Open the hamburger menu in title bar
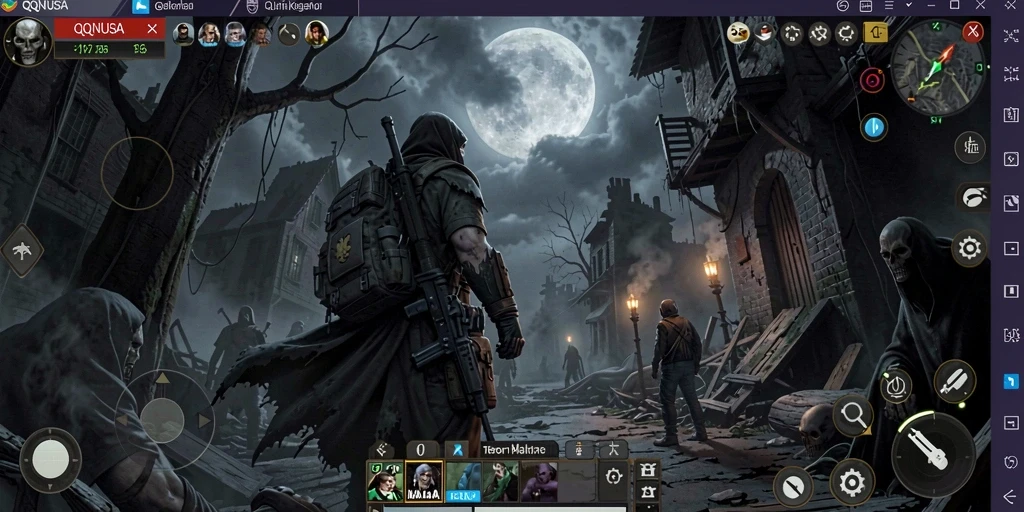The width and height of the screenshot is (1024, 512). coord(889,5)
